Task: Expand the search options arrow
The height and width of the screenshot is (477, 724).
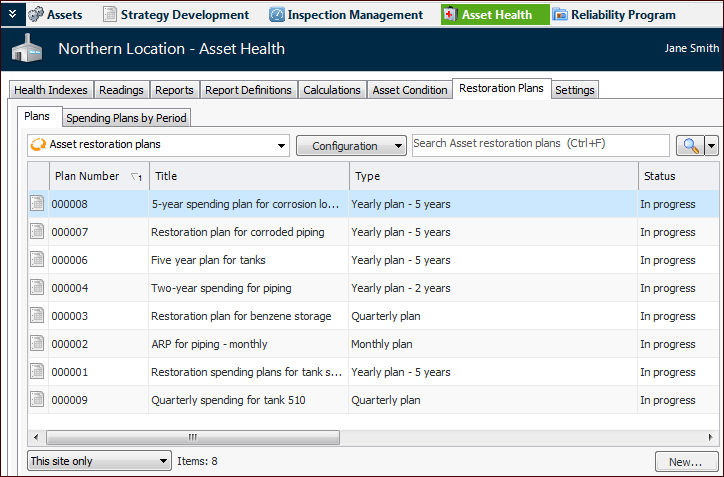Action: (712, 146)
